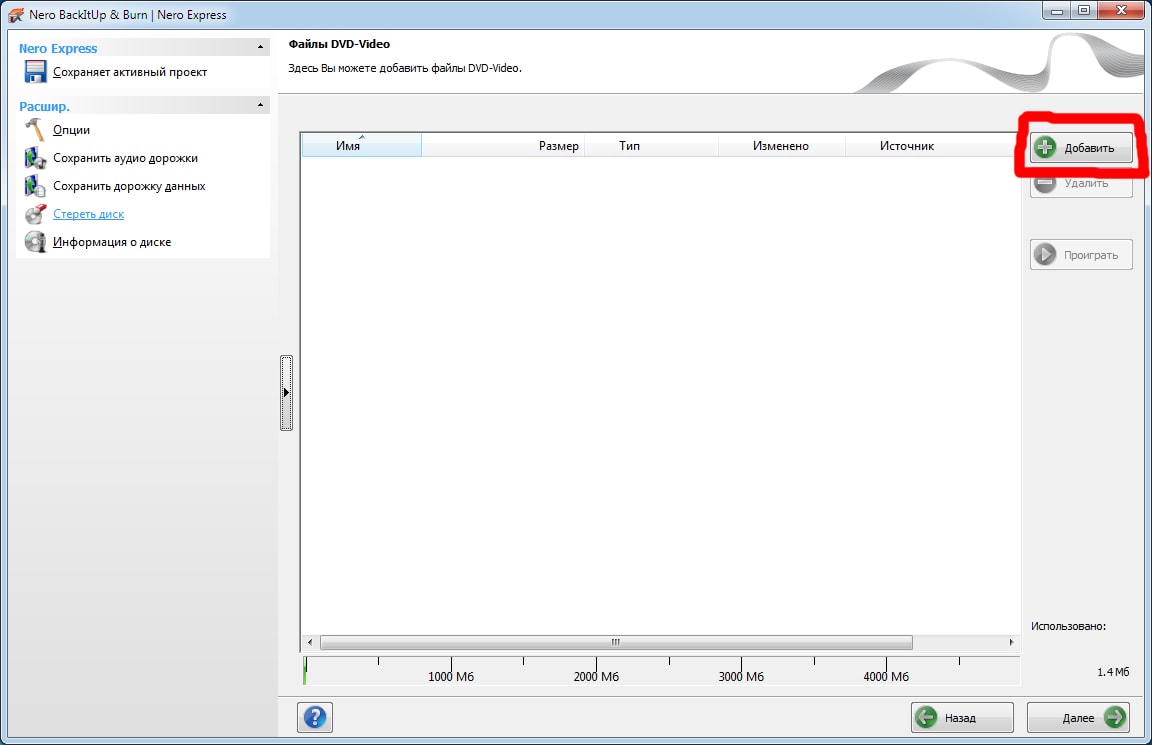Click the scrollbar right arrow
Viewport: 1152px width, 745px height.
(x=1011, y=642)
